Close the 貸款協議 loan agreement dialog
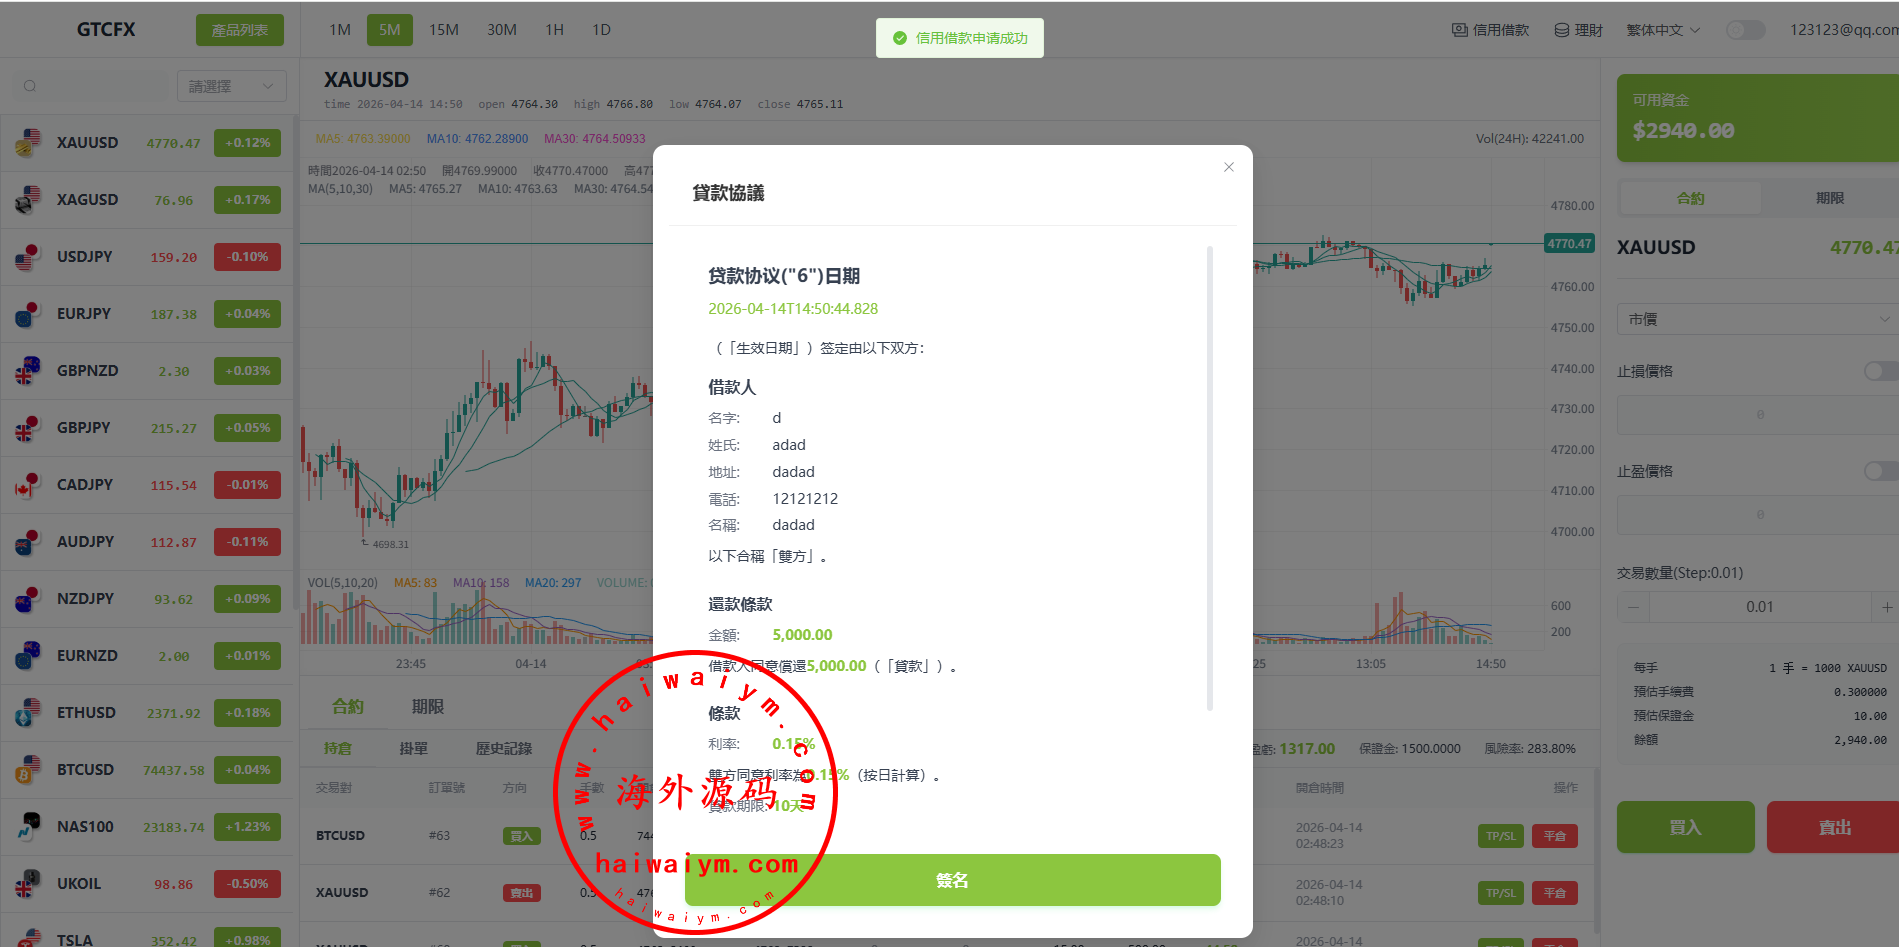The height and width of the screenshot is (947, 1899). [x=1229, y=167]
